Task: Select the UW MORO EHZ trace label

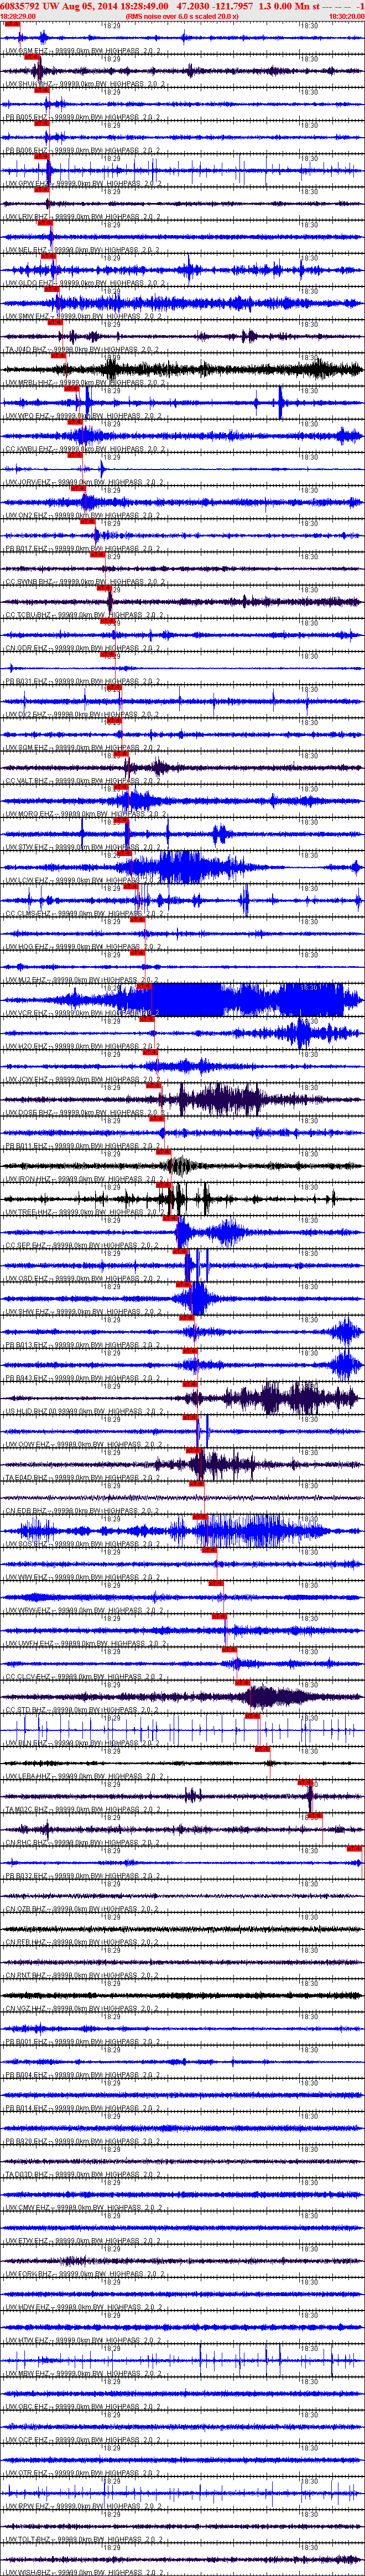Action: coord(85,814)
